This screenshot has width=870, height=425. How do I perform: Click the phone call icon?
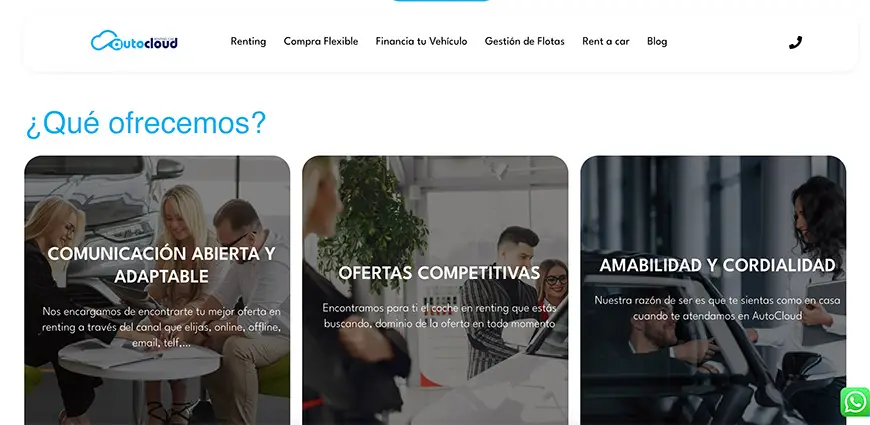coord(795,43)
